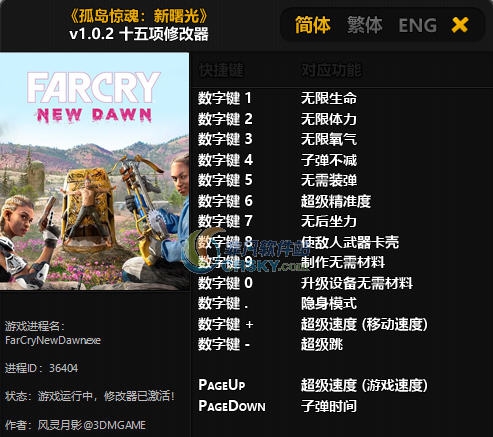
Task: Switch language to 简体
Action: [x=312, y=25]
